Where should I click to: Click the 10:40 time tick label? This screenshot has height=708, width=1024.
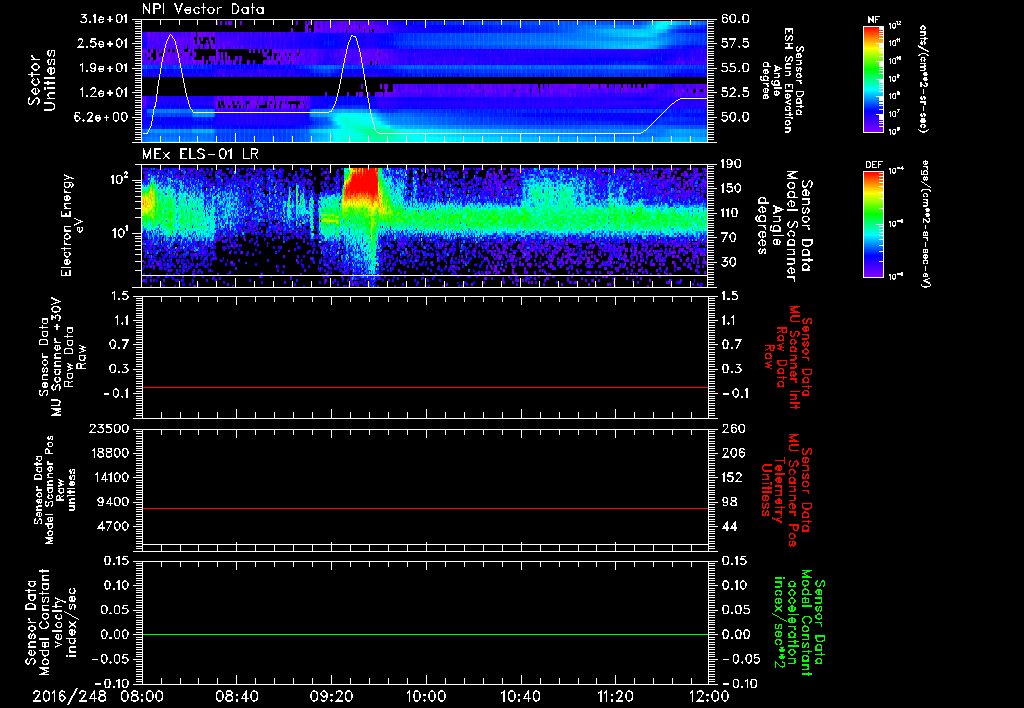(520, 696)
